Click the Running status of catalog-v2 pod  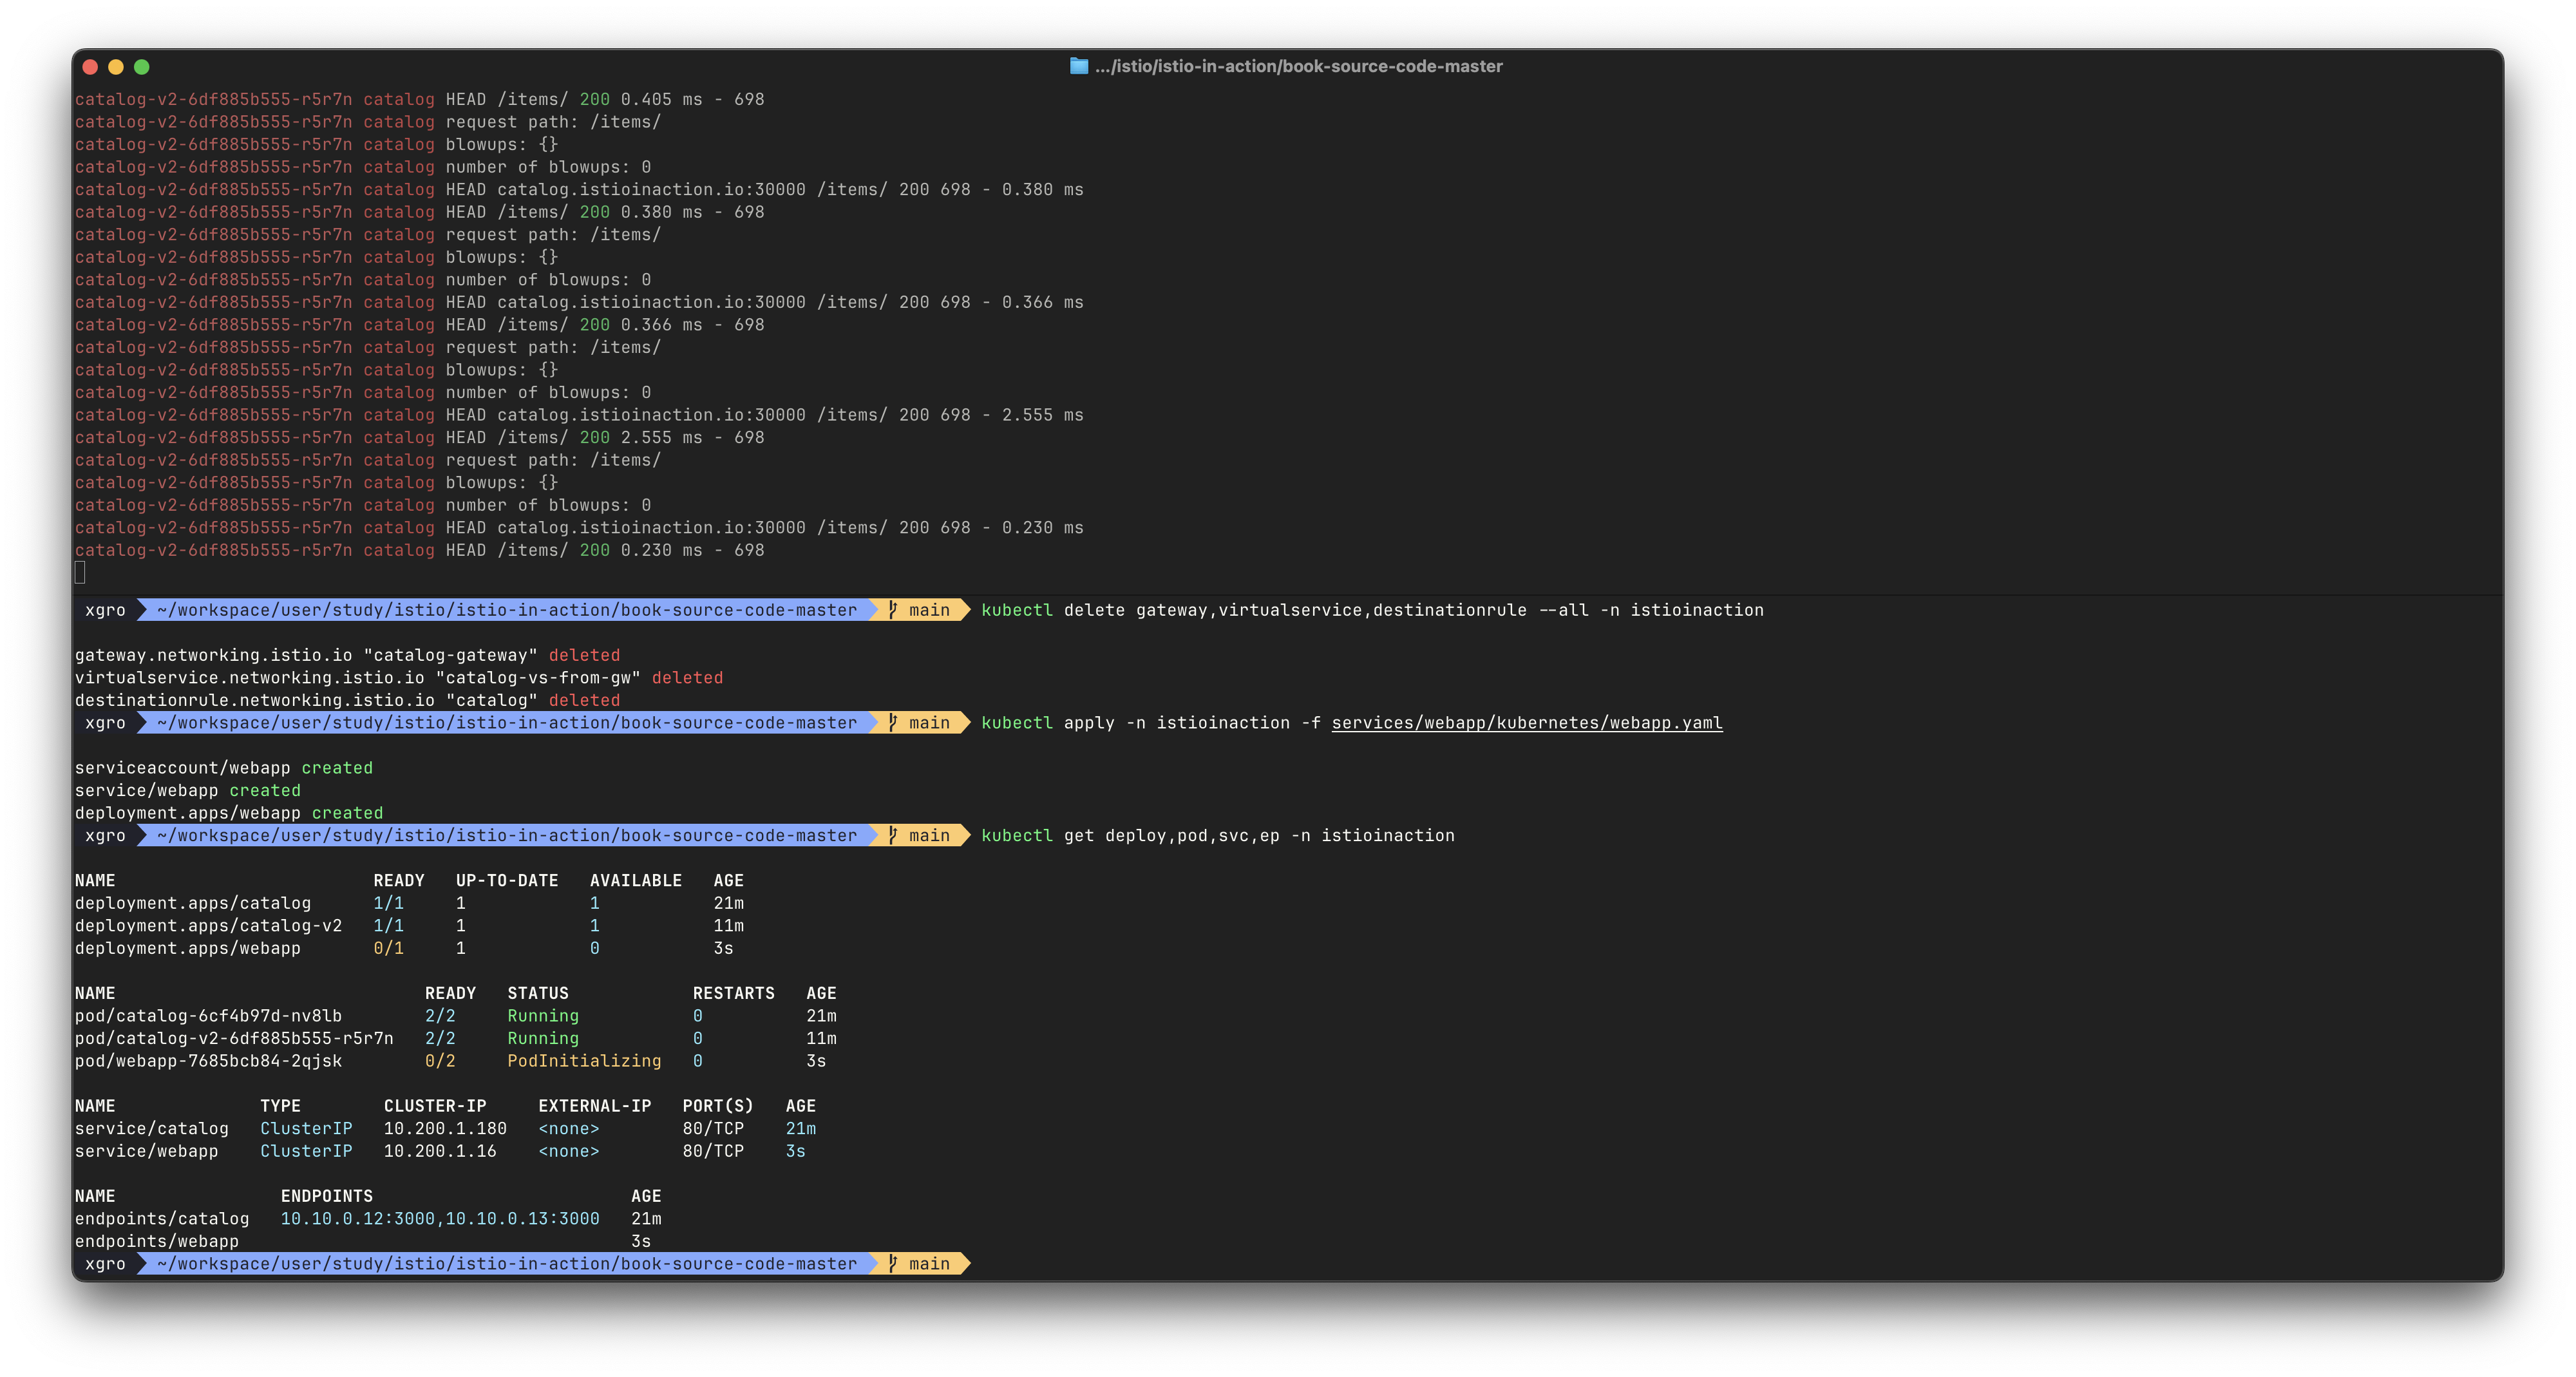[543, 1039]
